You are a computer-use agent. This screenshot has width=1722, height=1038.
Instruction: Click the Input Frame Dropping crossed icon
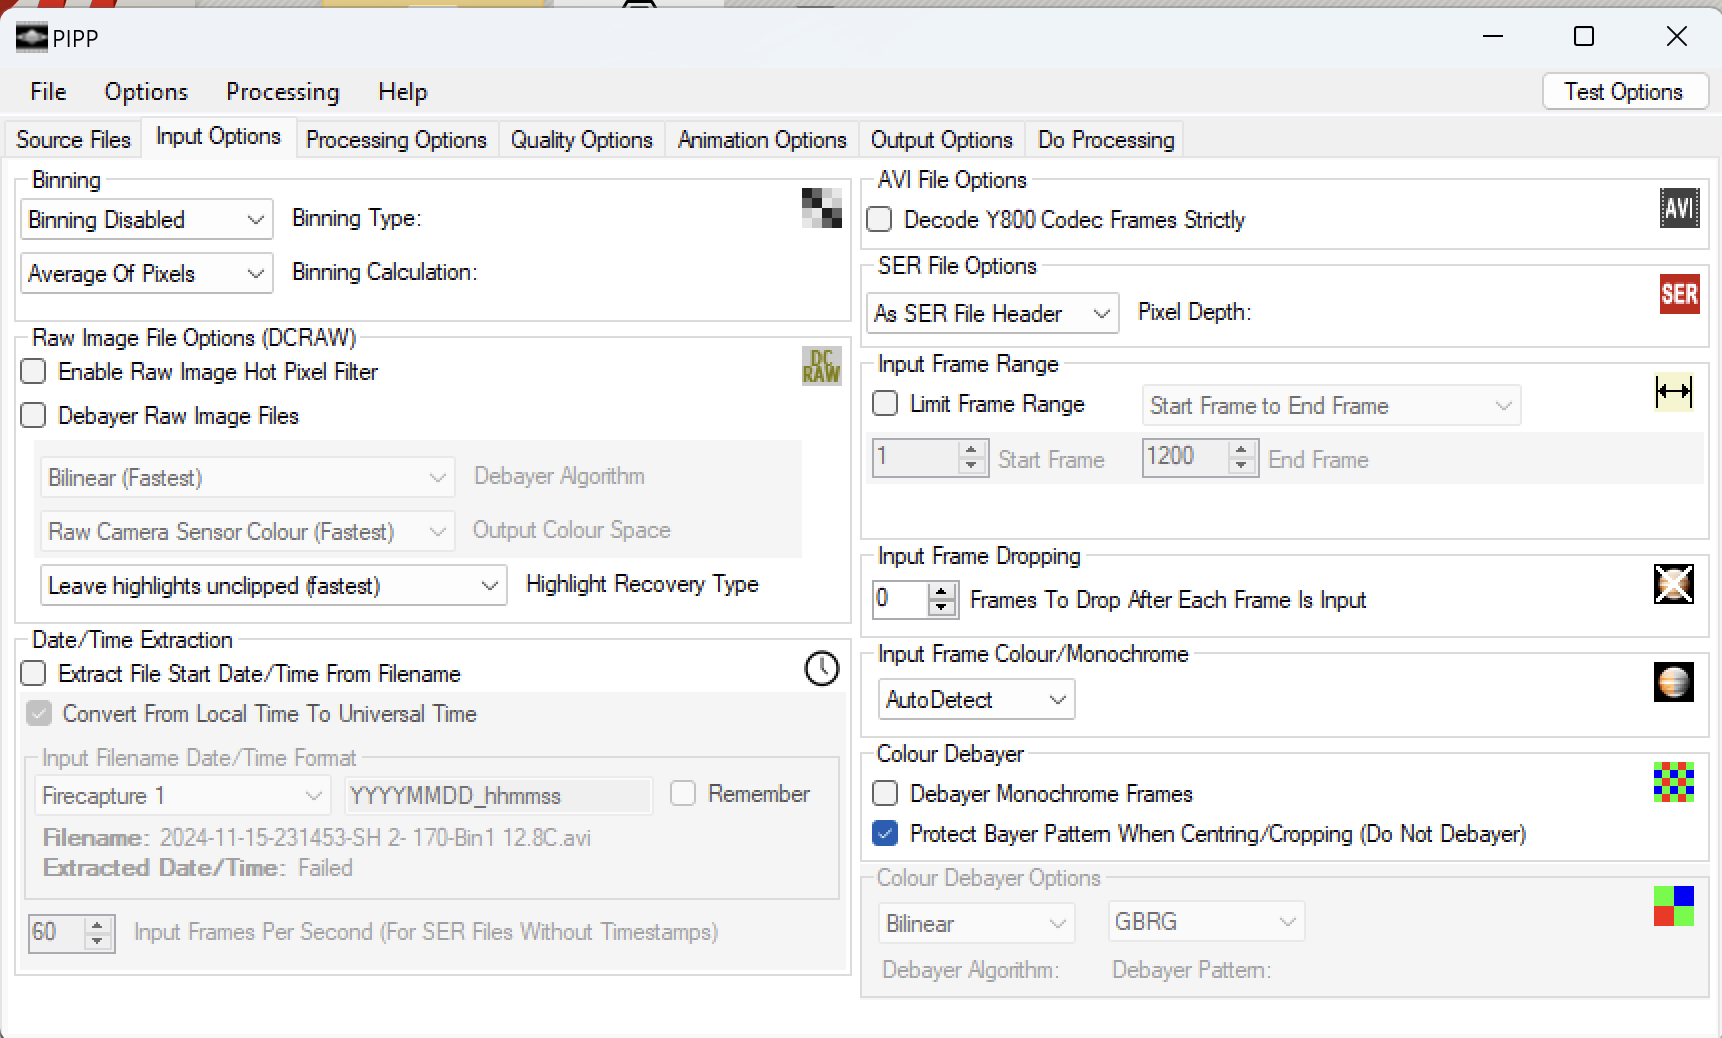(1674, 584)
